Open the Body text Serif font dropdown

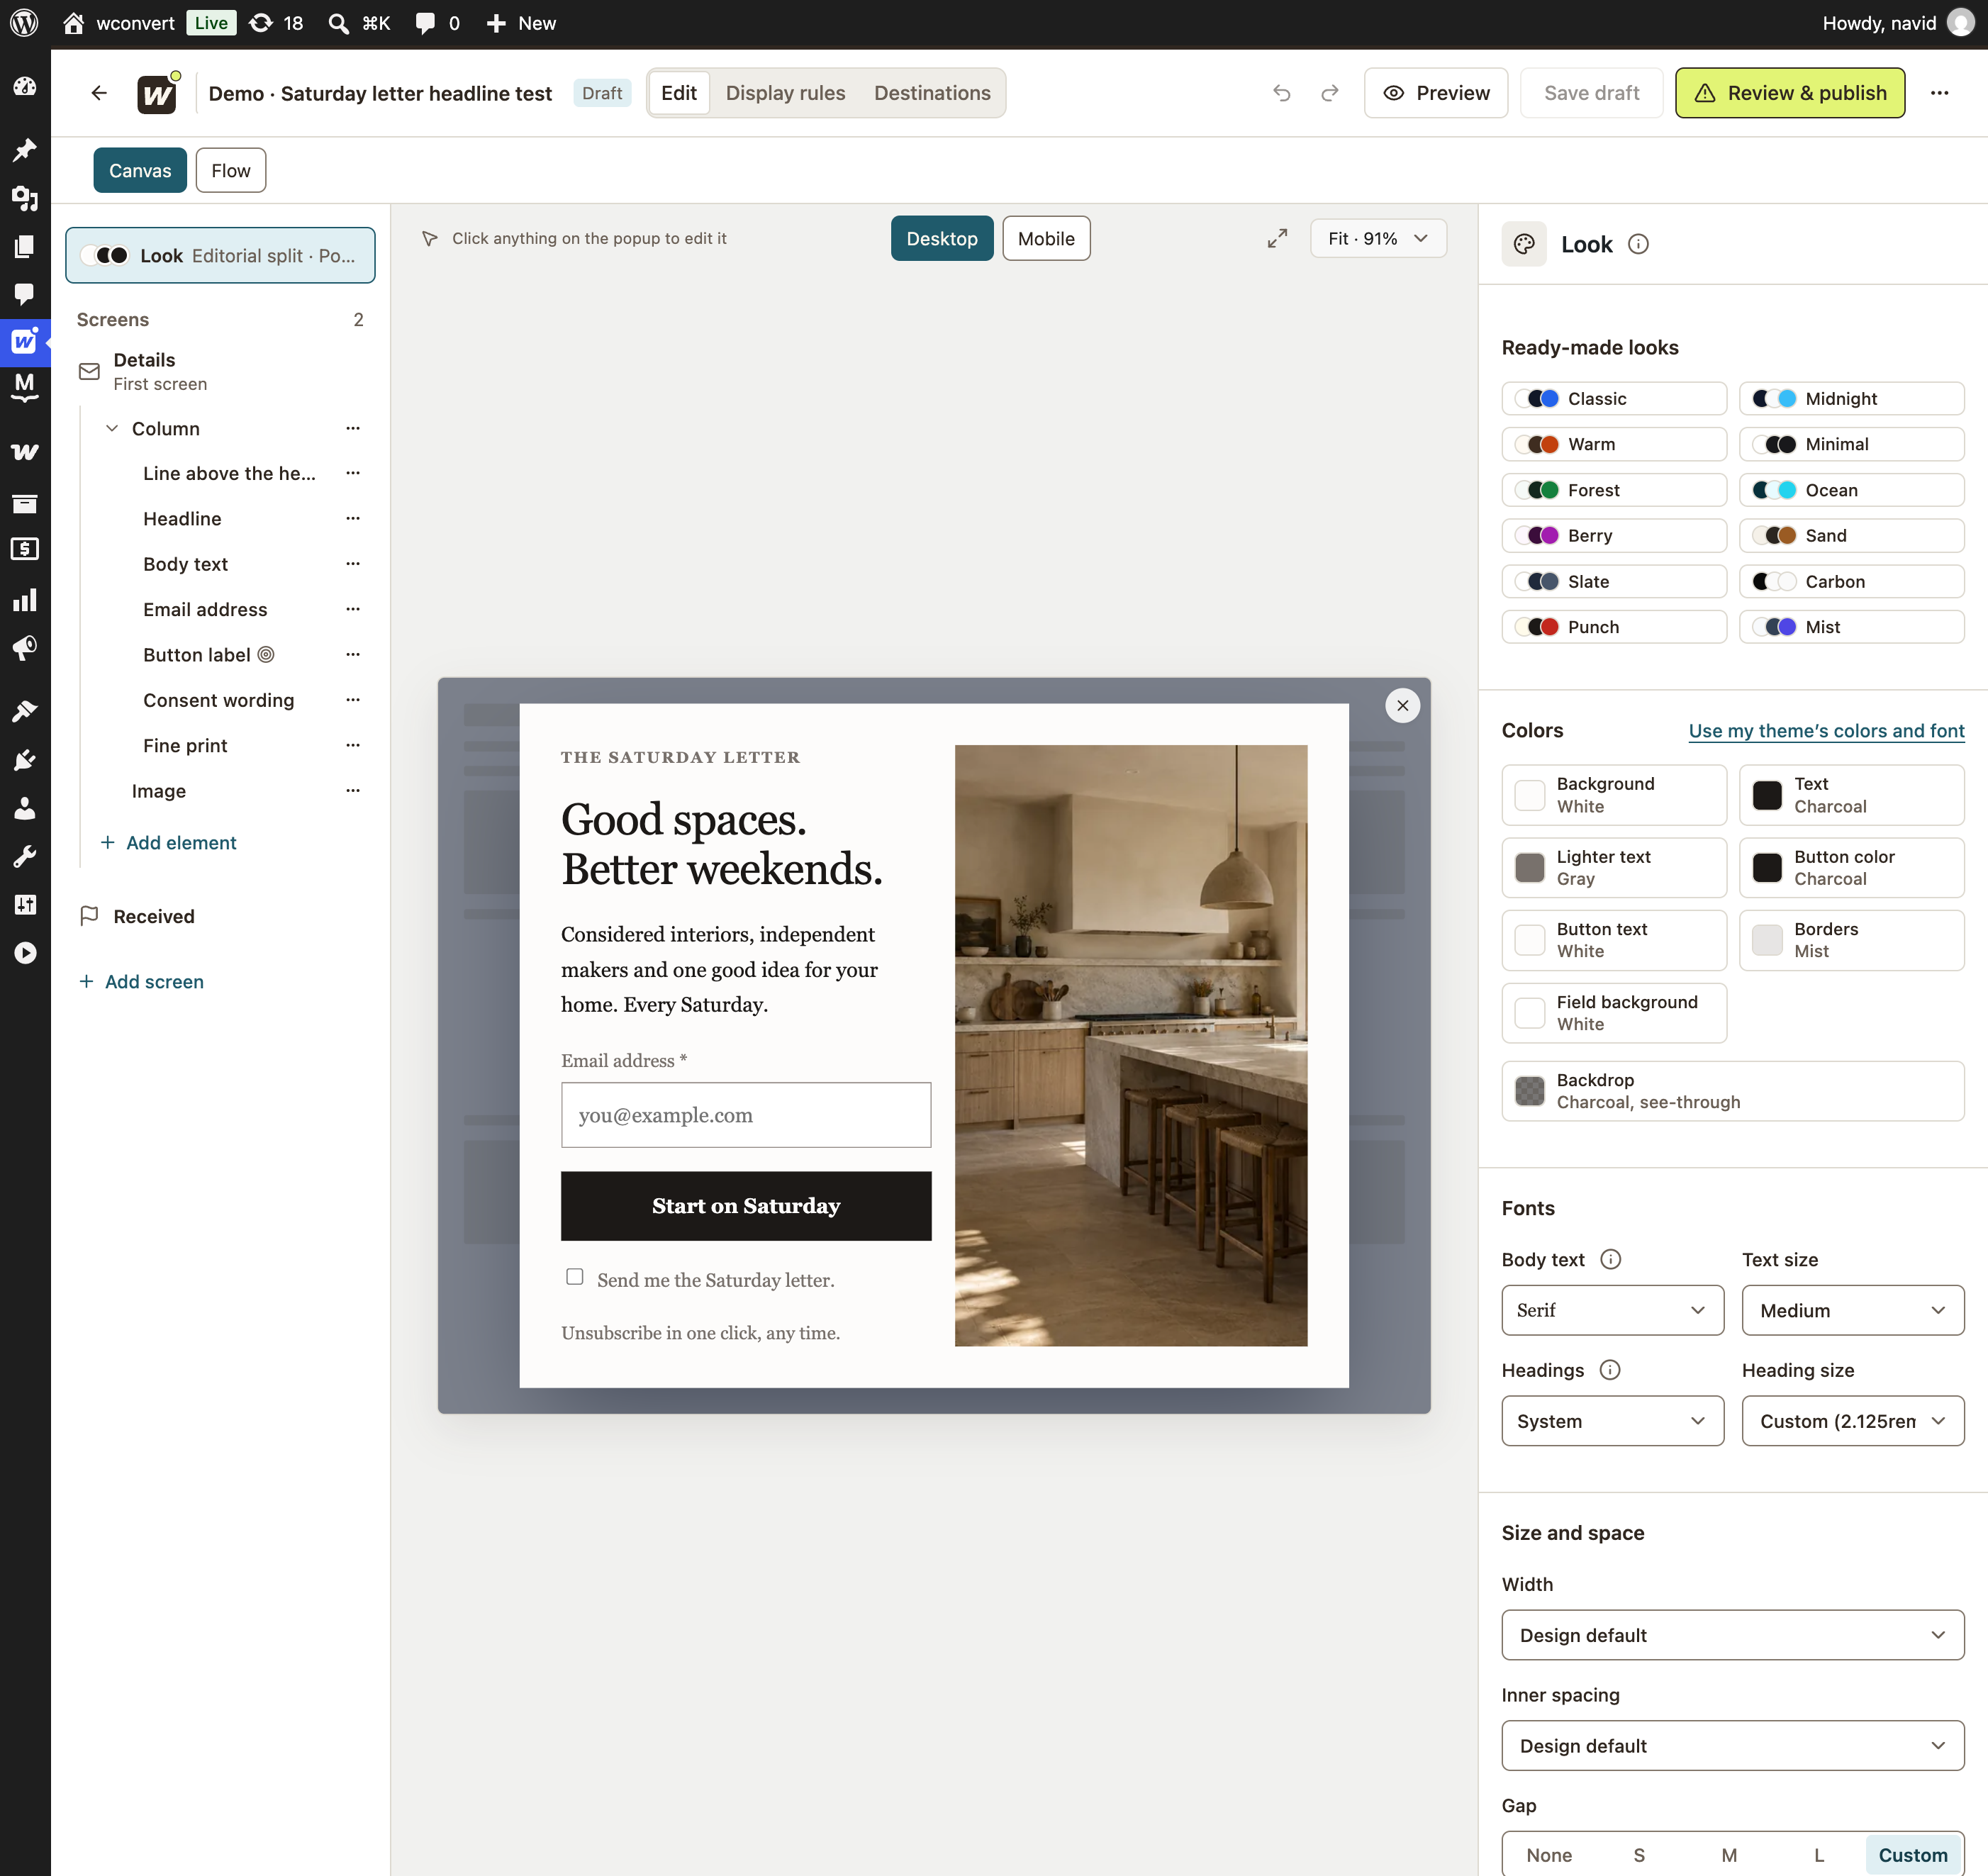1612,1310
